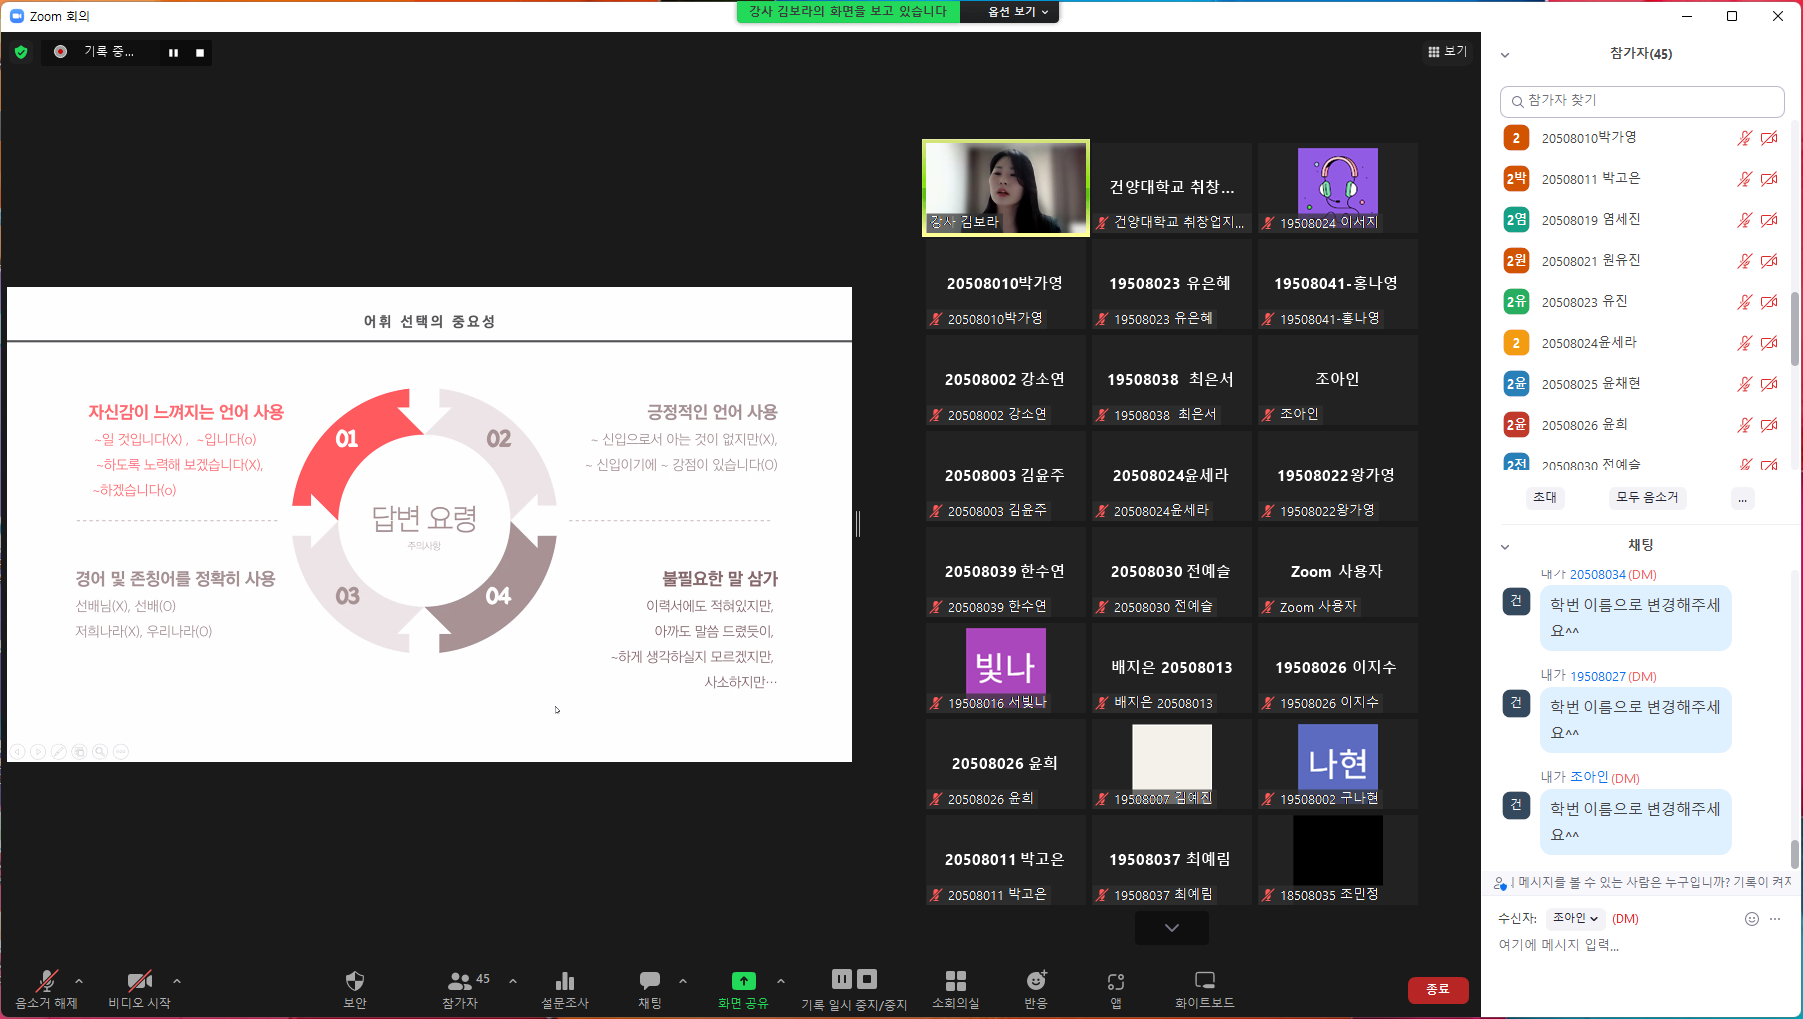Pause recording in the top recording bar
This screenshot has width=1803, height=1019.
(x=174, y=53)
